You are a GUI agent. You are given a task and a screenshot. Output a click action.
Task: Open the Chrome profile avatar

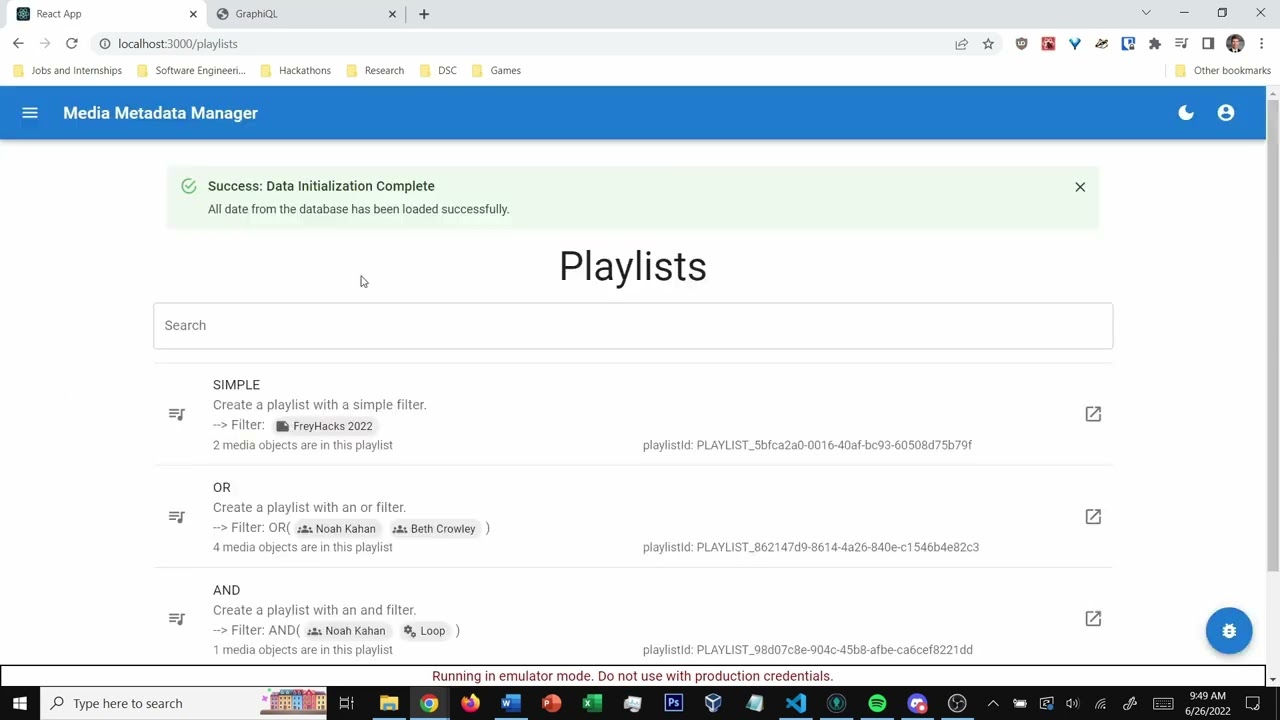click(1235, 44)
